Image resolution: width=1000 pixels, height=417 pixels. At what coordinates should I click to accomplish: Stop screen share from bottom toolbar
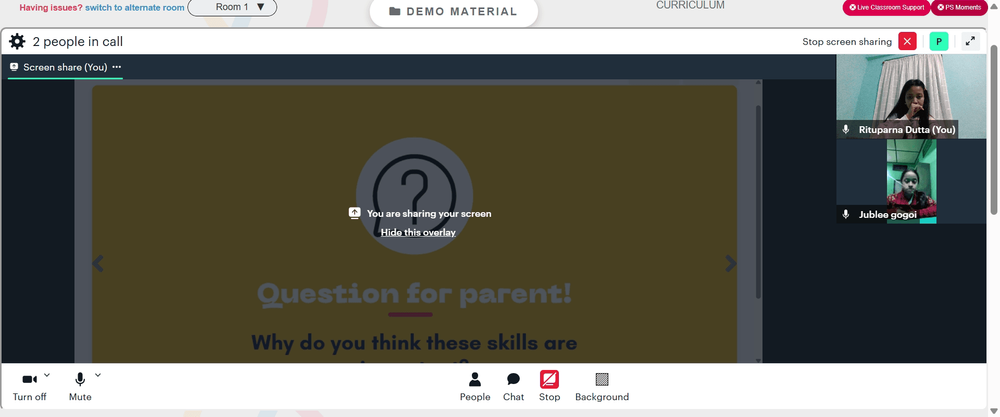549,387
